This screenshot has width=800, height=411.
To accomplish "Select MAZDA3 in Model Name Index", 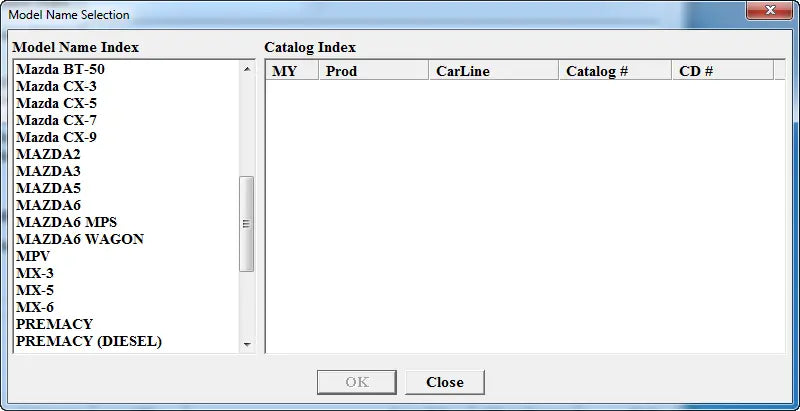I will pos(48,172).
